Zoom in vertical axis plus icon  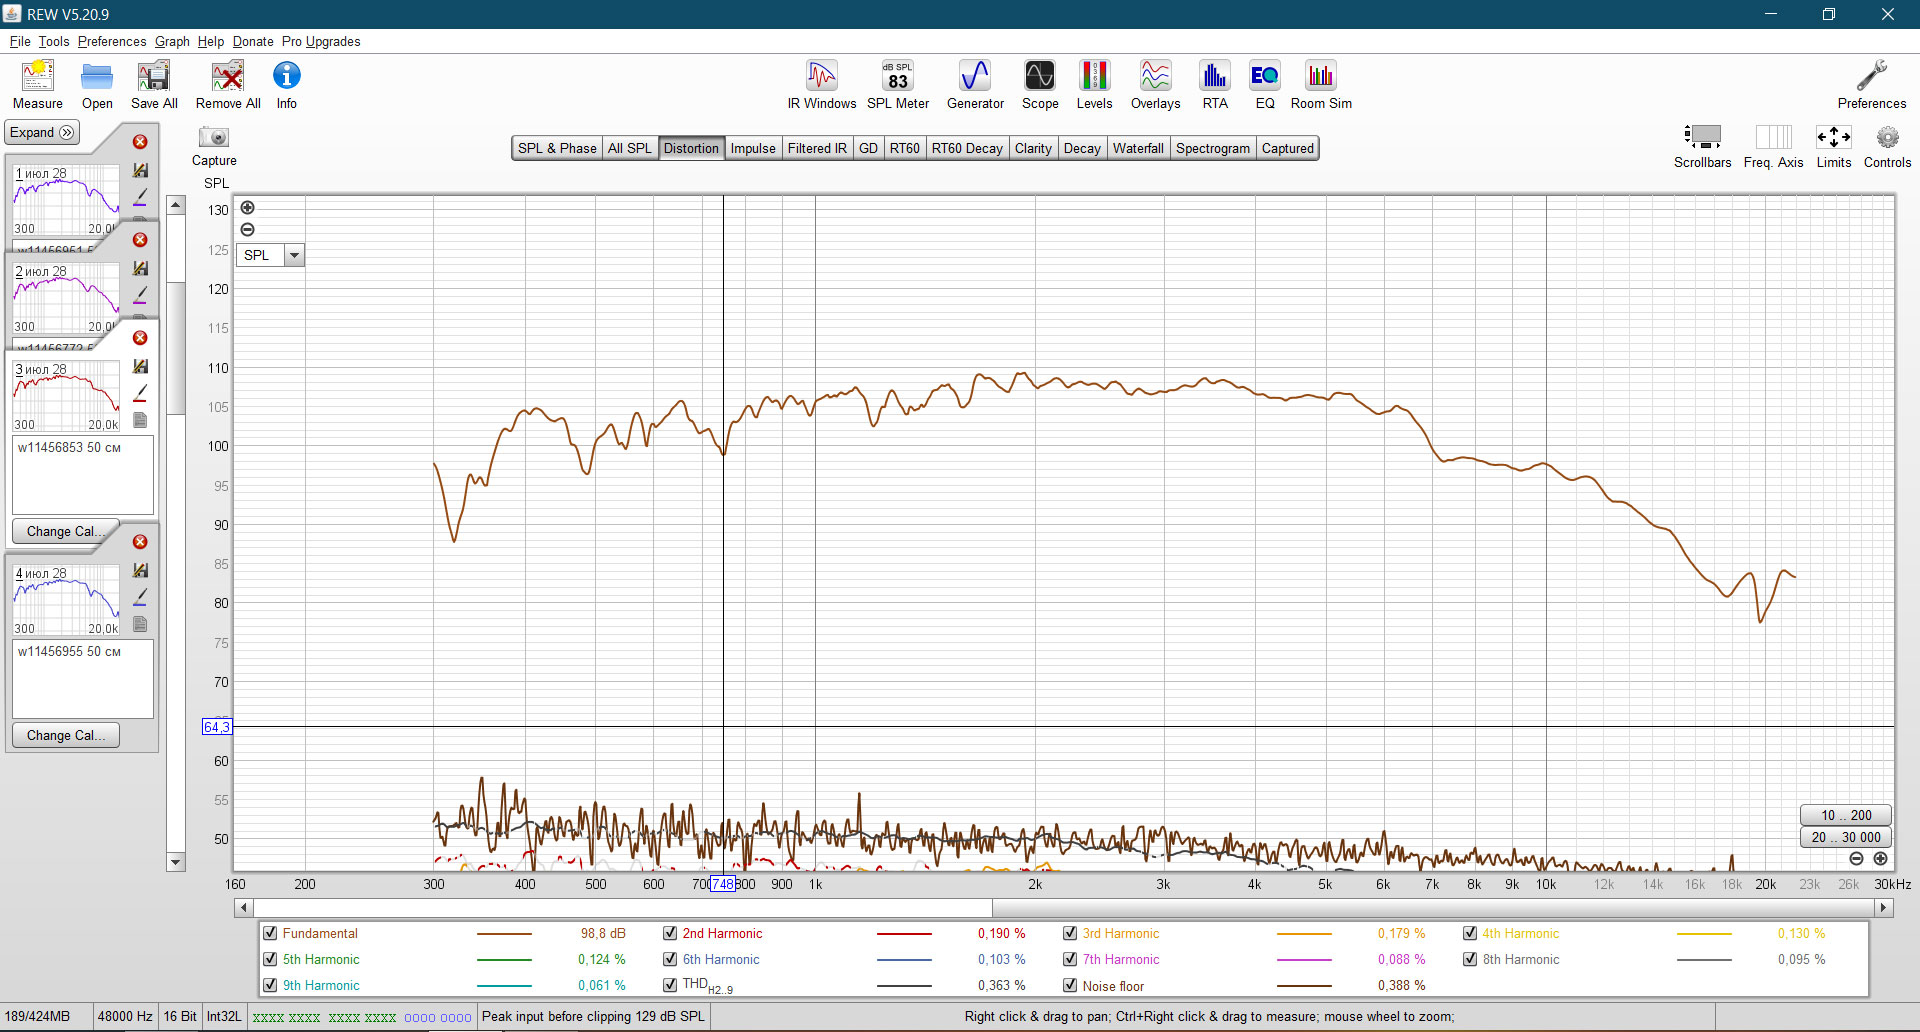[x=248, y=208]
